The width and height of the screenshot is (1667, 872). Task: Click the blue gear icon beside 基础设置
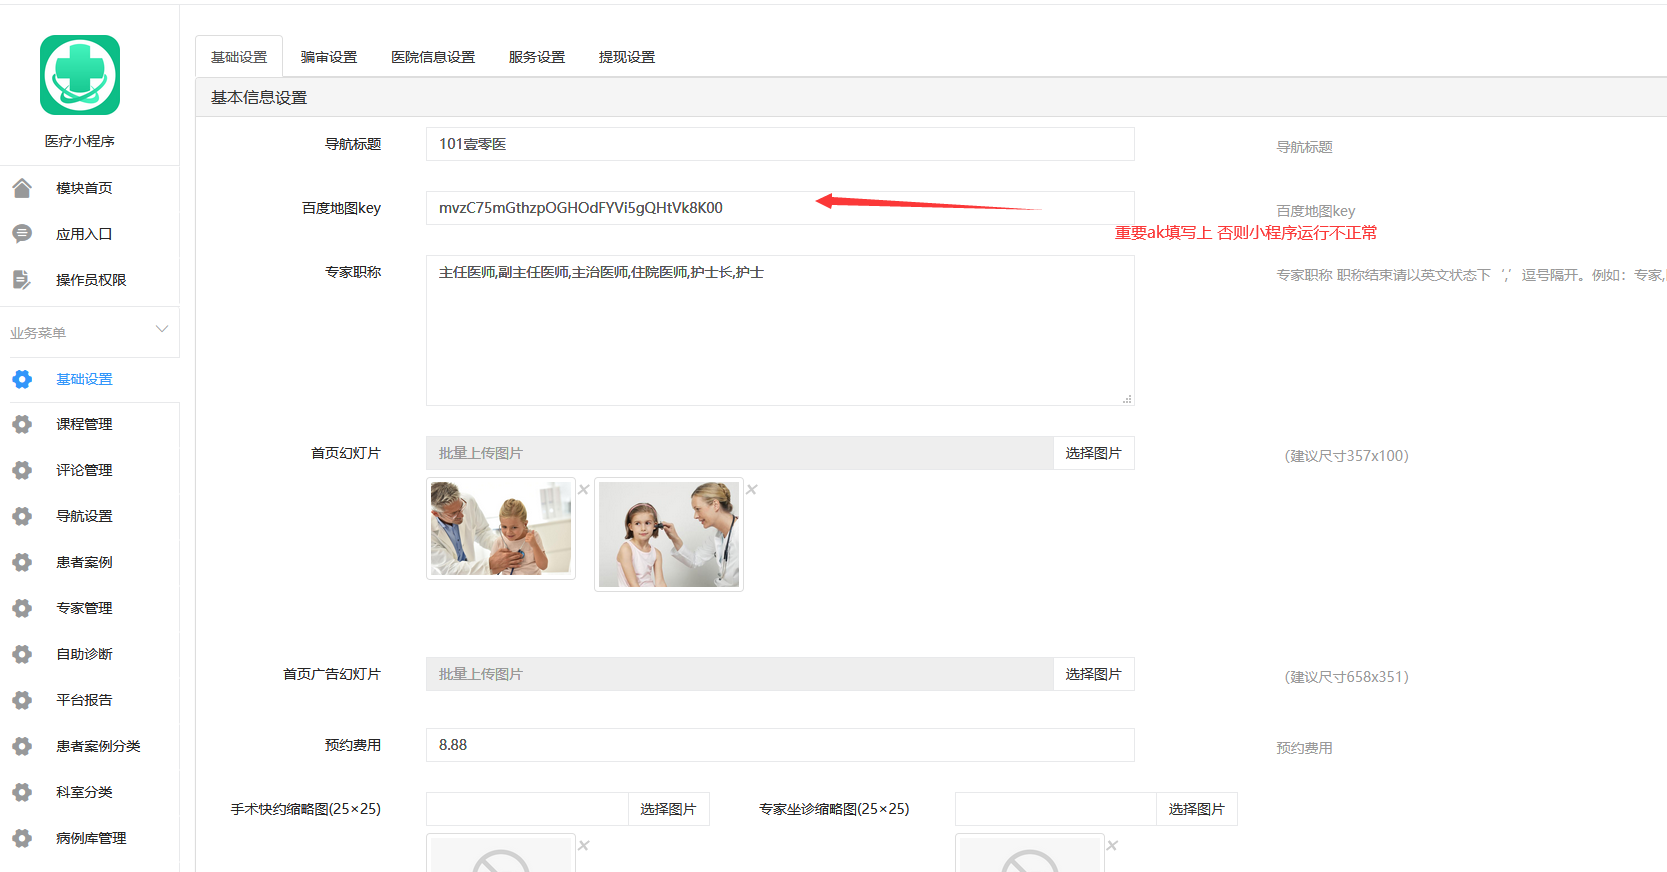pyautogui.click(x=22, y=379)
